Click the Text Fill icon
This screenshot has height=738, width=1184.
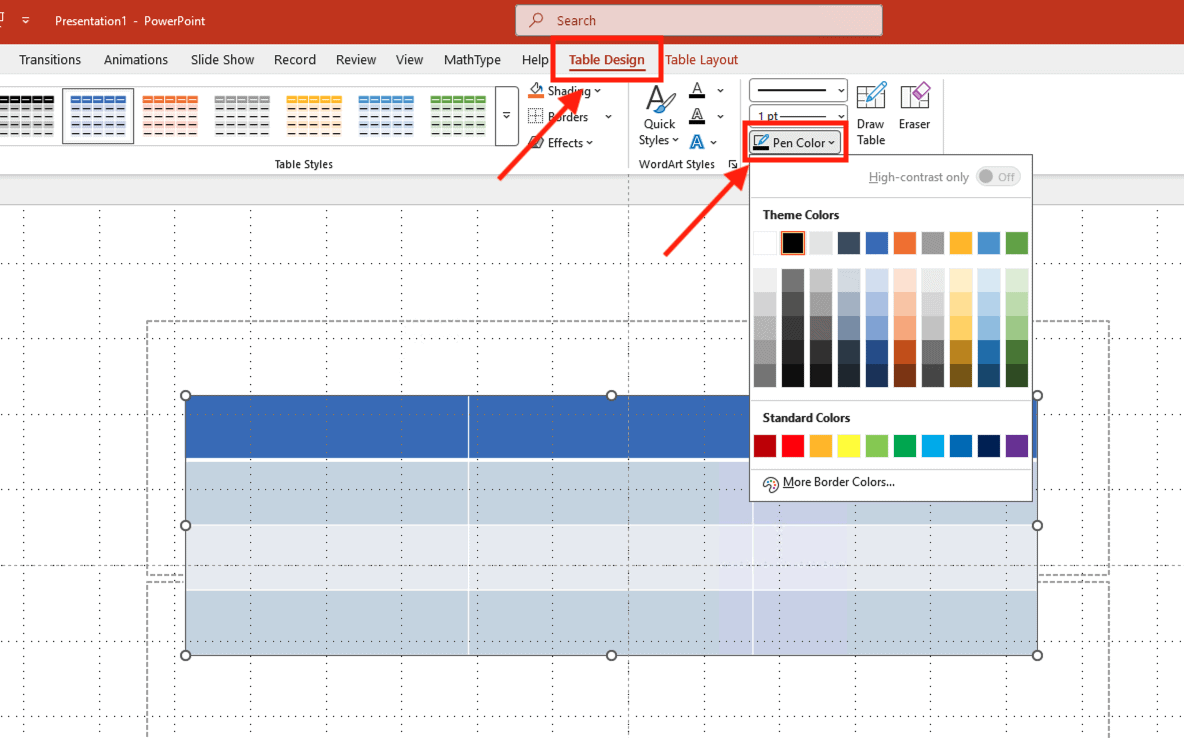tap(697, 91)
